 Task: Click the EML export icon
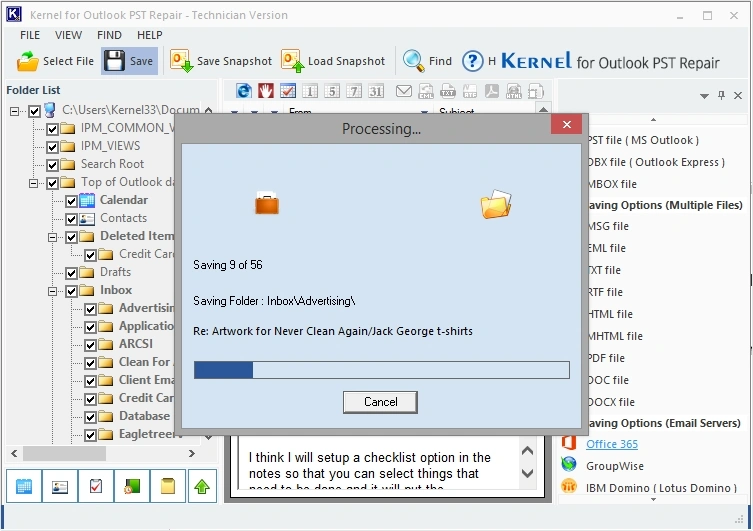(x=425, y=91)
